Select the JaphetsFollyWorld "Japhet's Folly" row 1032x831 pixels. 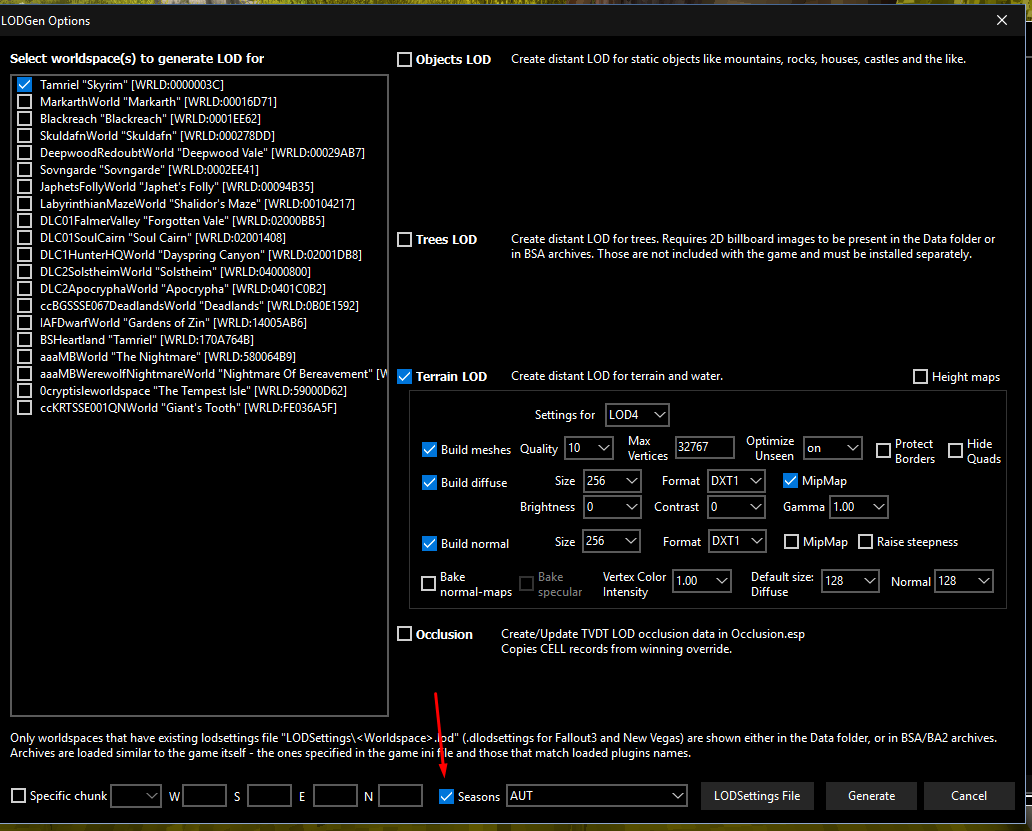(200, 187)
